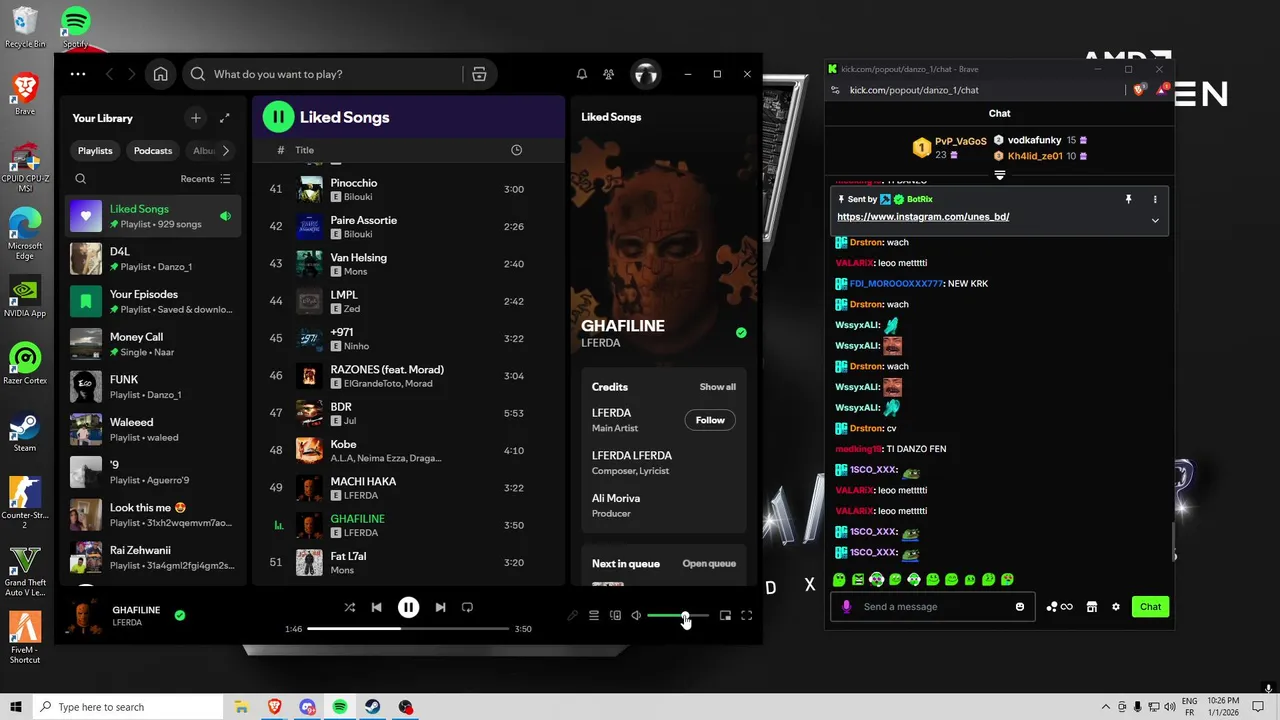
Task: Click the Windows taskbar search box
Action: coord(127,707)
